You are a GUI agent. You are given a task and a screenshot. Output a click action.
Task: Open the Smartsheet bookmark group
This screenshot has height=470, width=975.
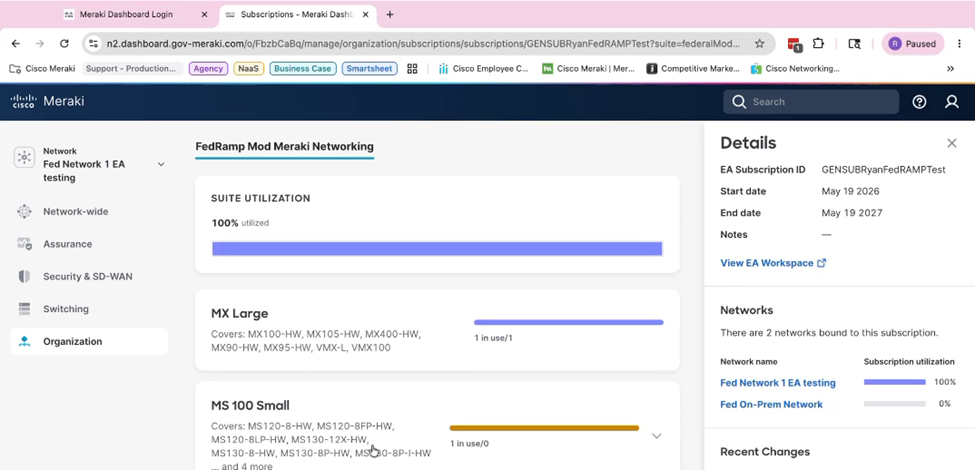click(369, 68)
